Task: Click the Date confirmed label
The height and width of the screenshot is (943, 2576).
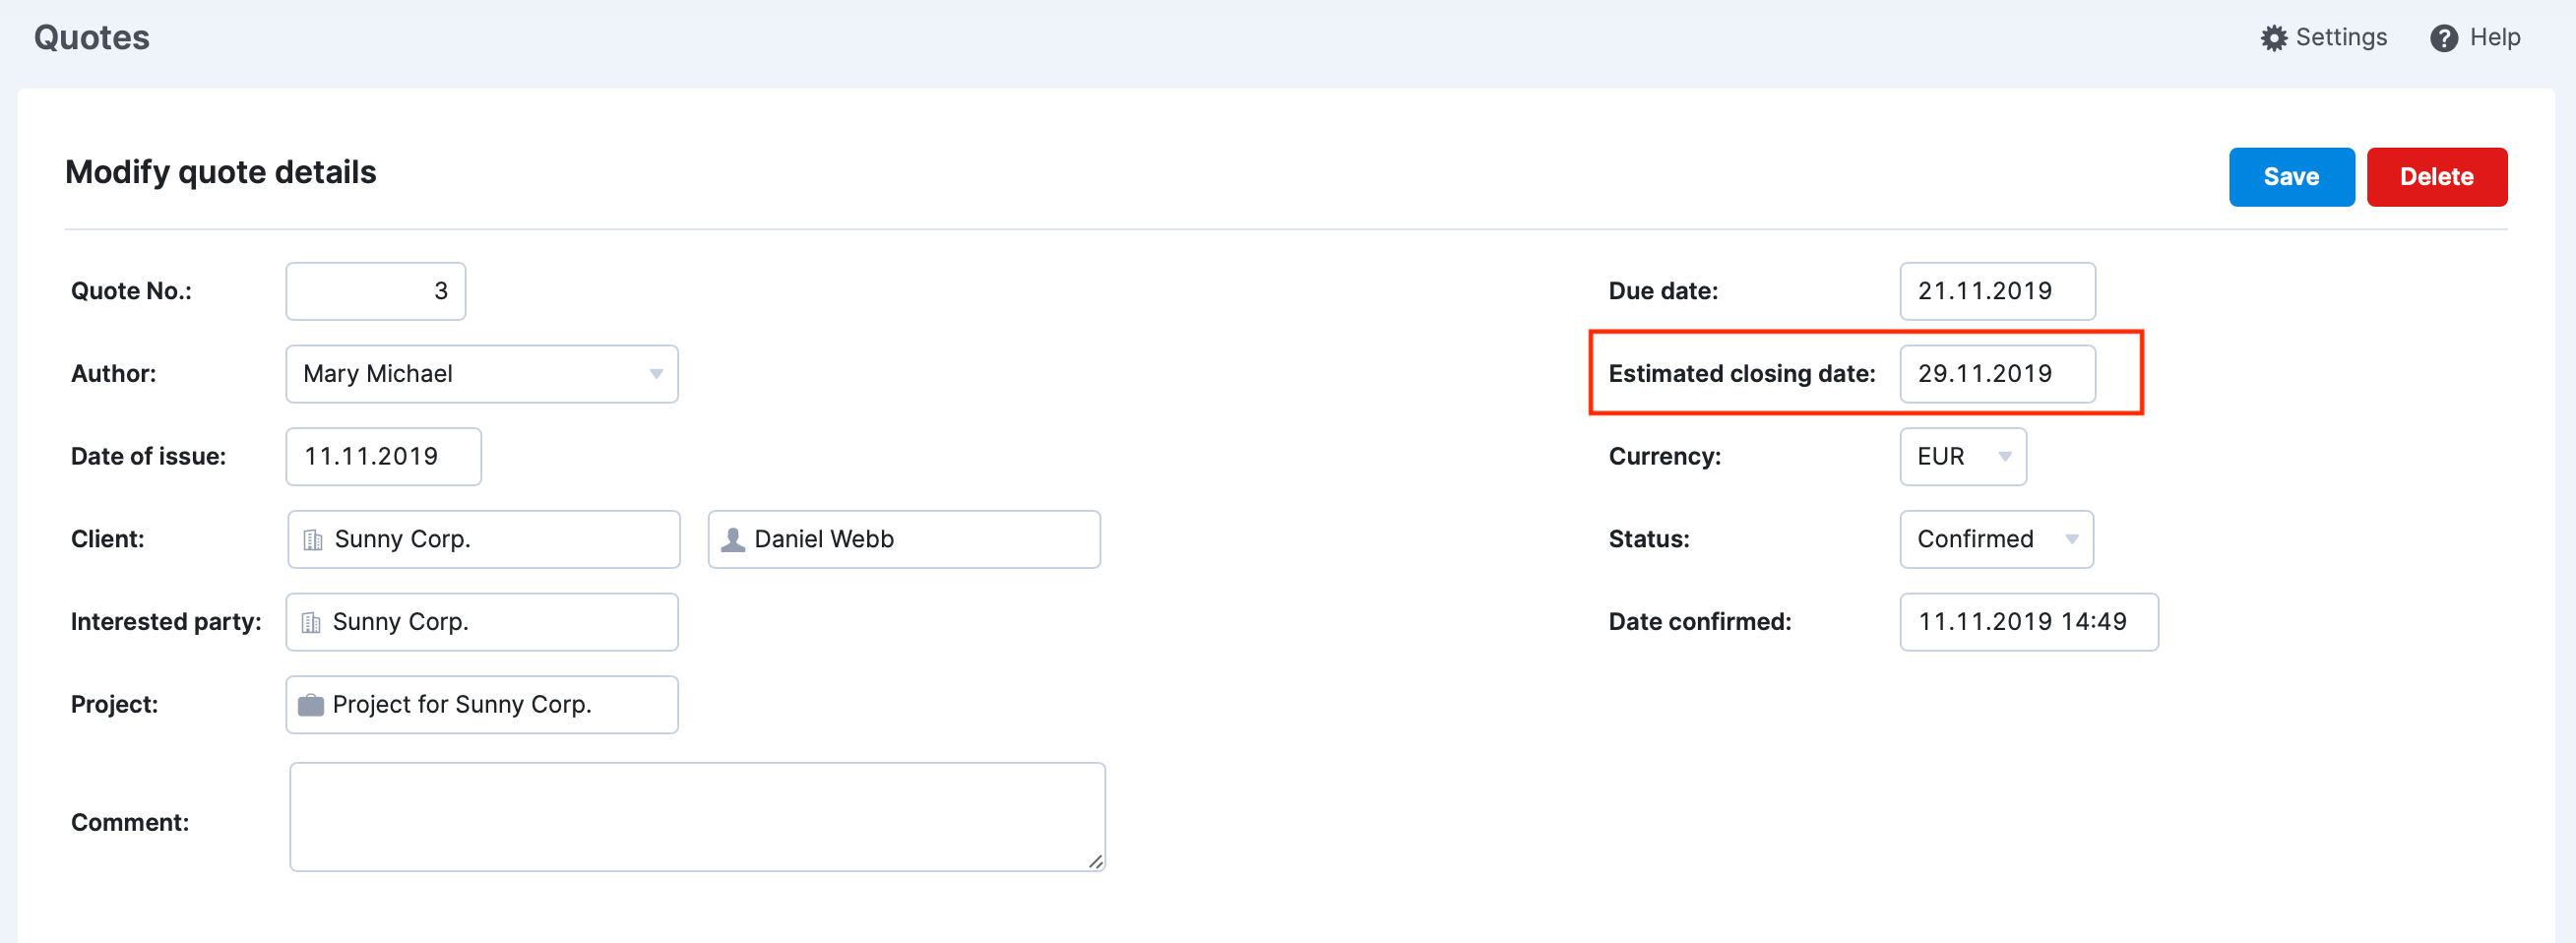Action: pos(1699,622)
